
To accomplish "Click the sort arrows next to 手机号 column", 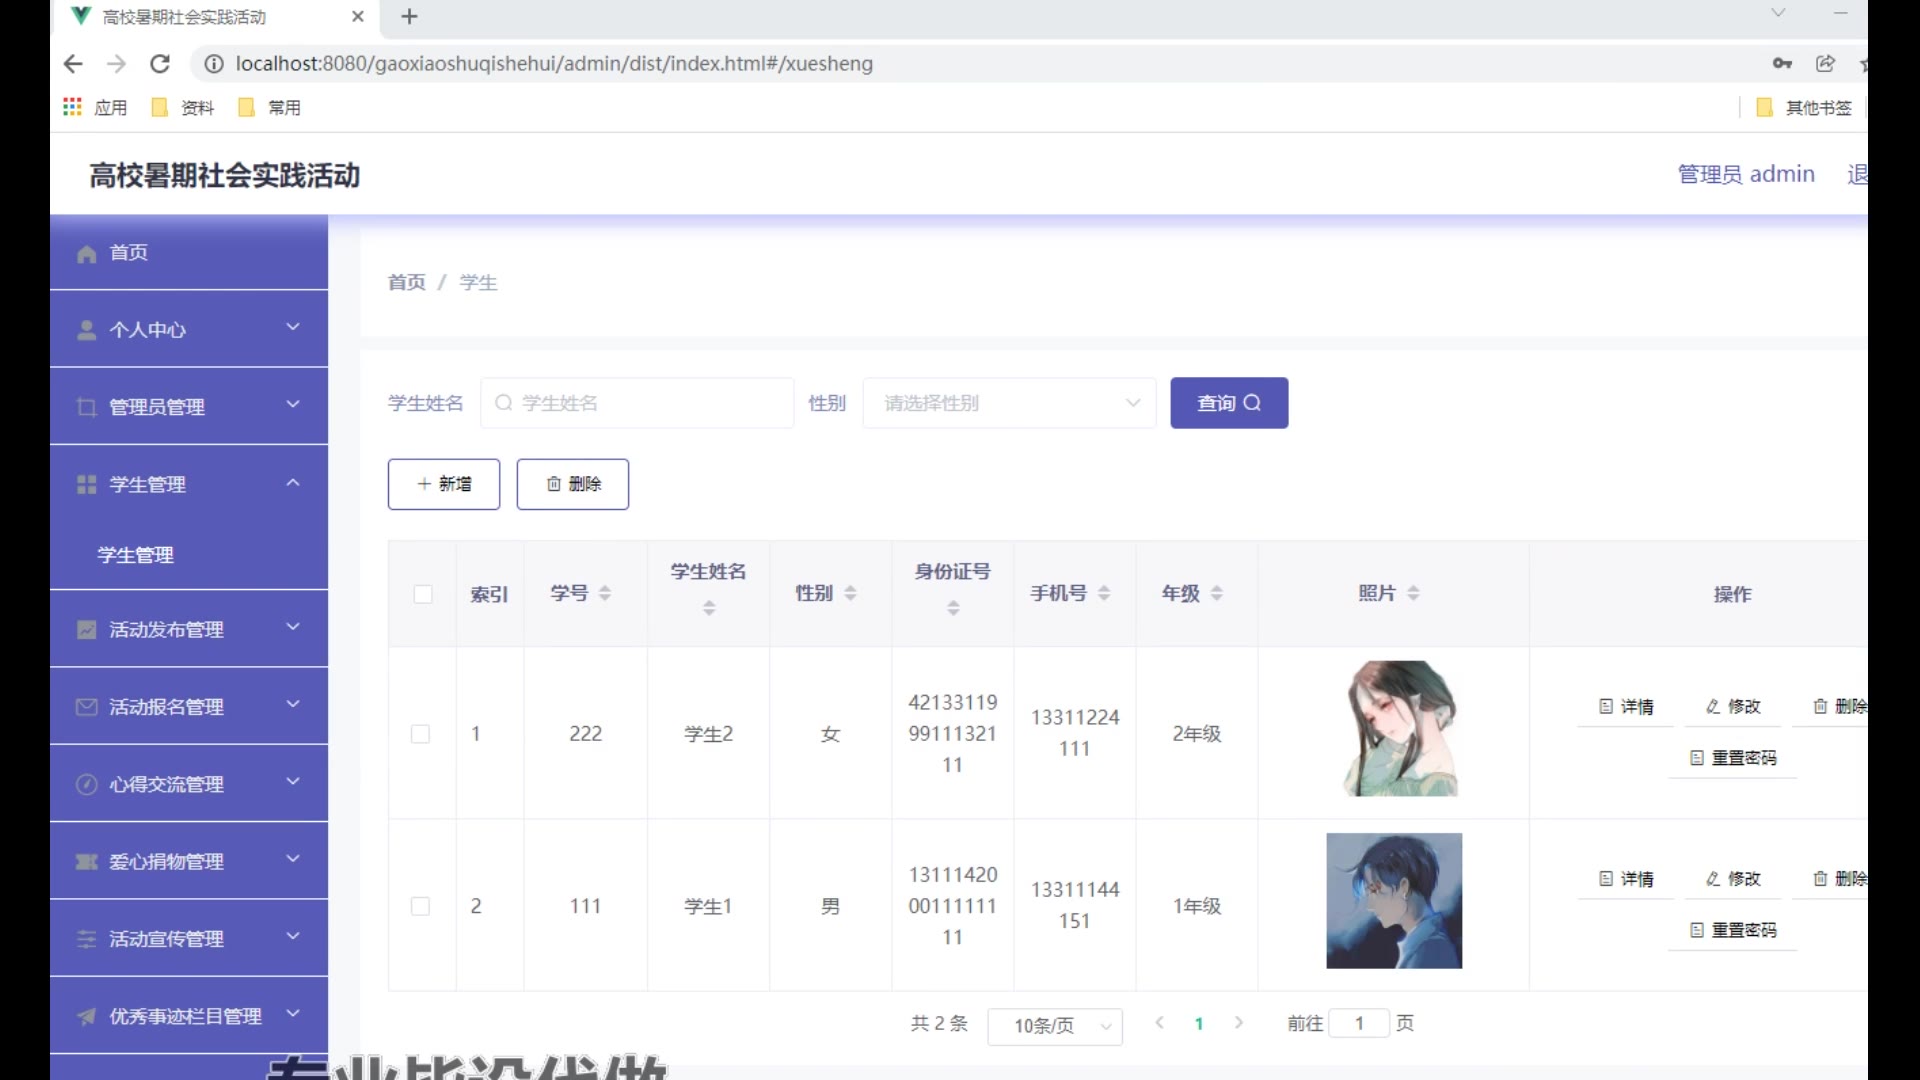I will [x=1104, y=594].
